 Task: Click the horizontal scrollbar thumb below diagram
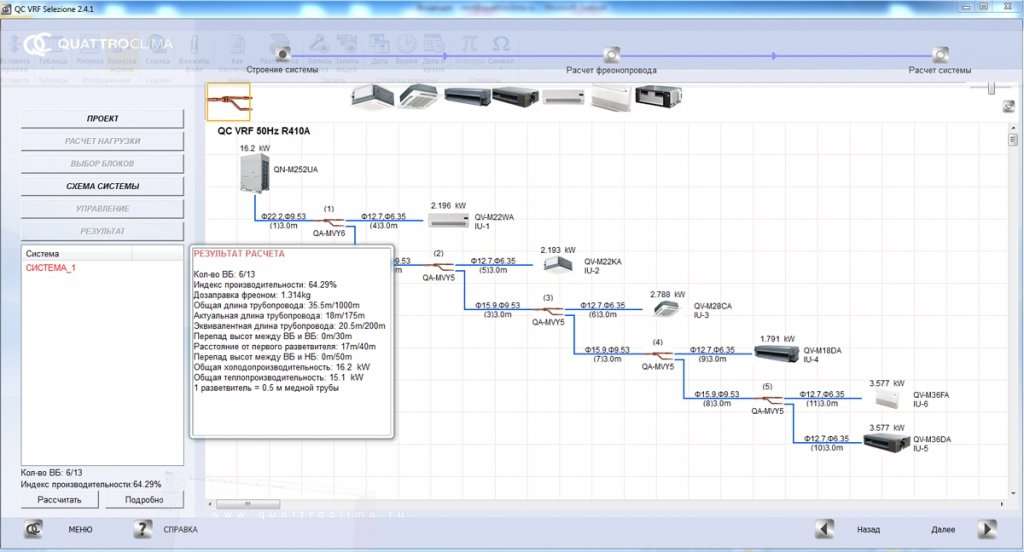coord(248,504)
